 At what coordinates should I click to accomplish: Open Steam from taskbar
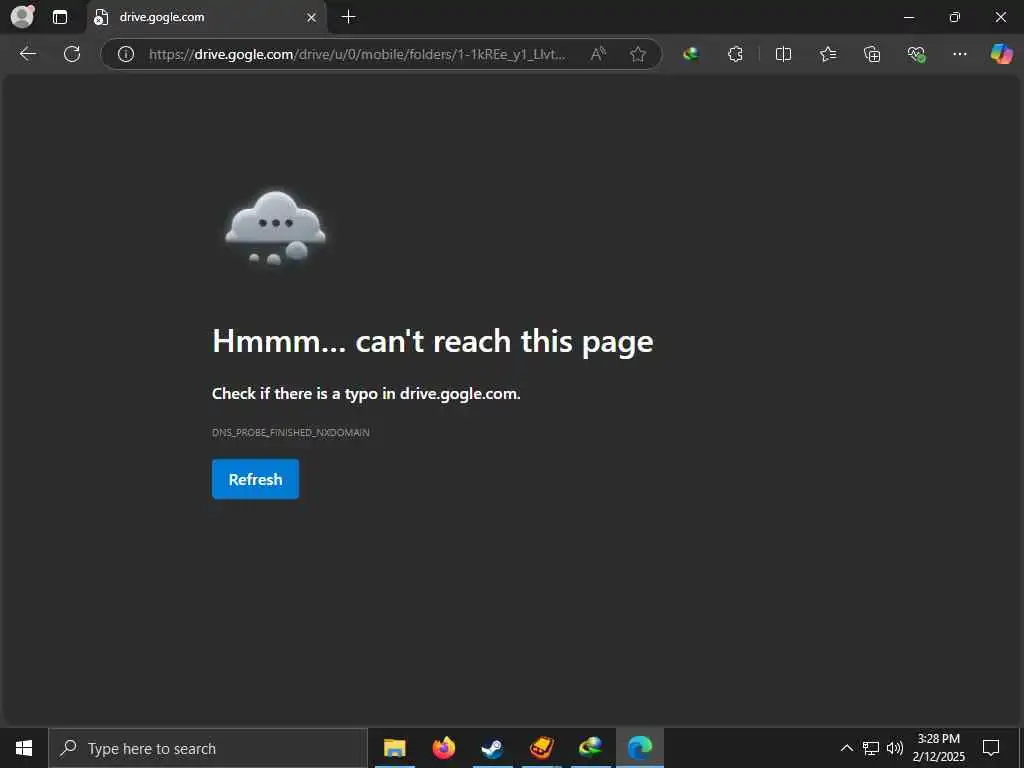coord(492,748)
